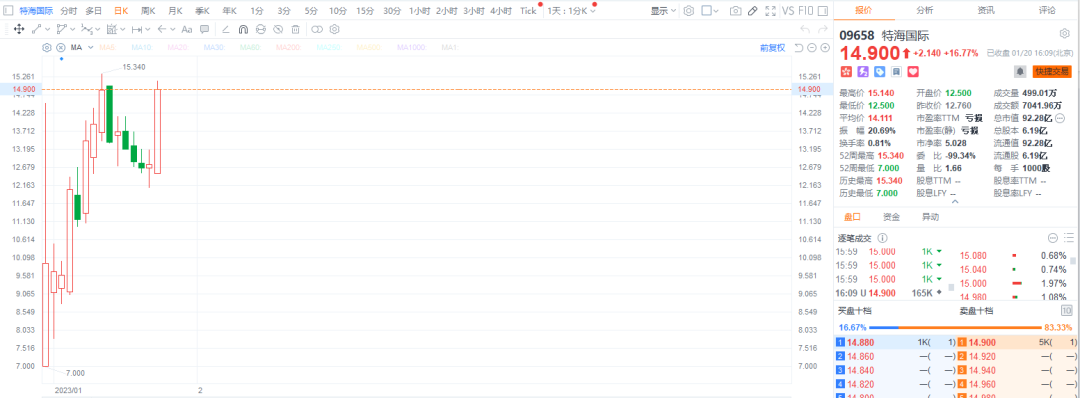The image size is (1080, 398).
Task: Select the trend line drawing tool
Action: [x=36, y=30]
